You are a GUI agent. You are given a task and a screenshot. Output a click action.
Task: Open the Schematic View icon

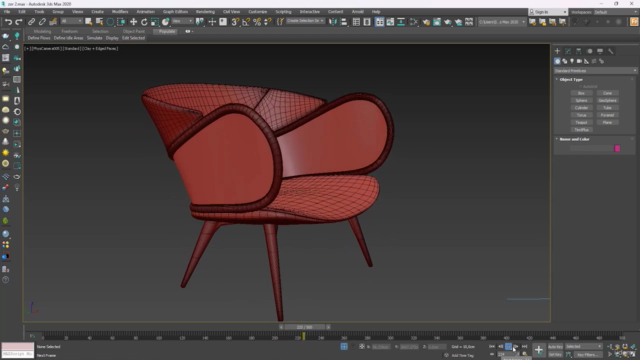401,22
